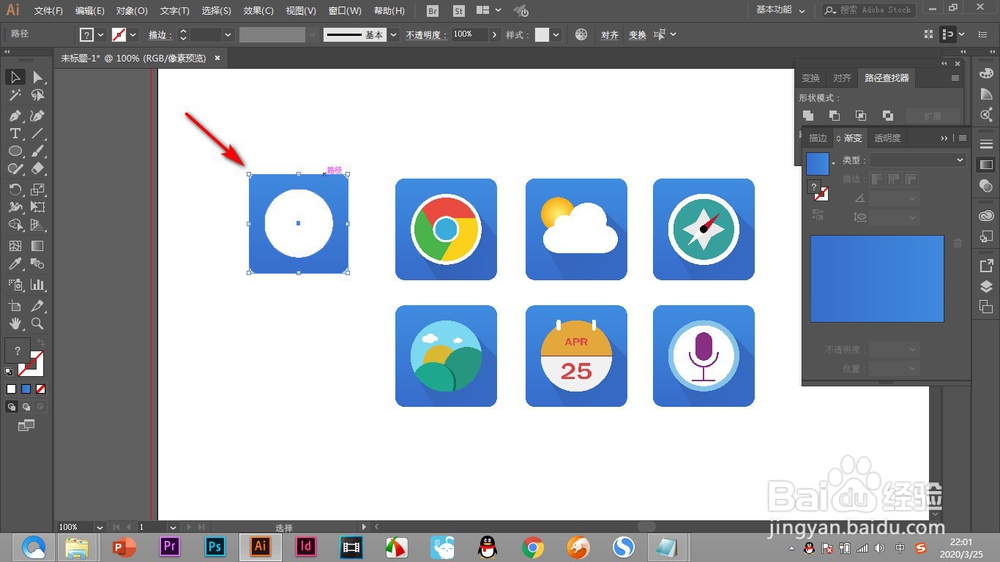Set gradient fill mode in toolbox

(x=26, y=389)
